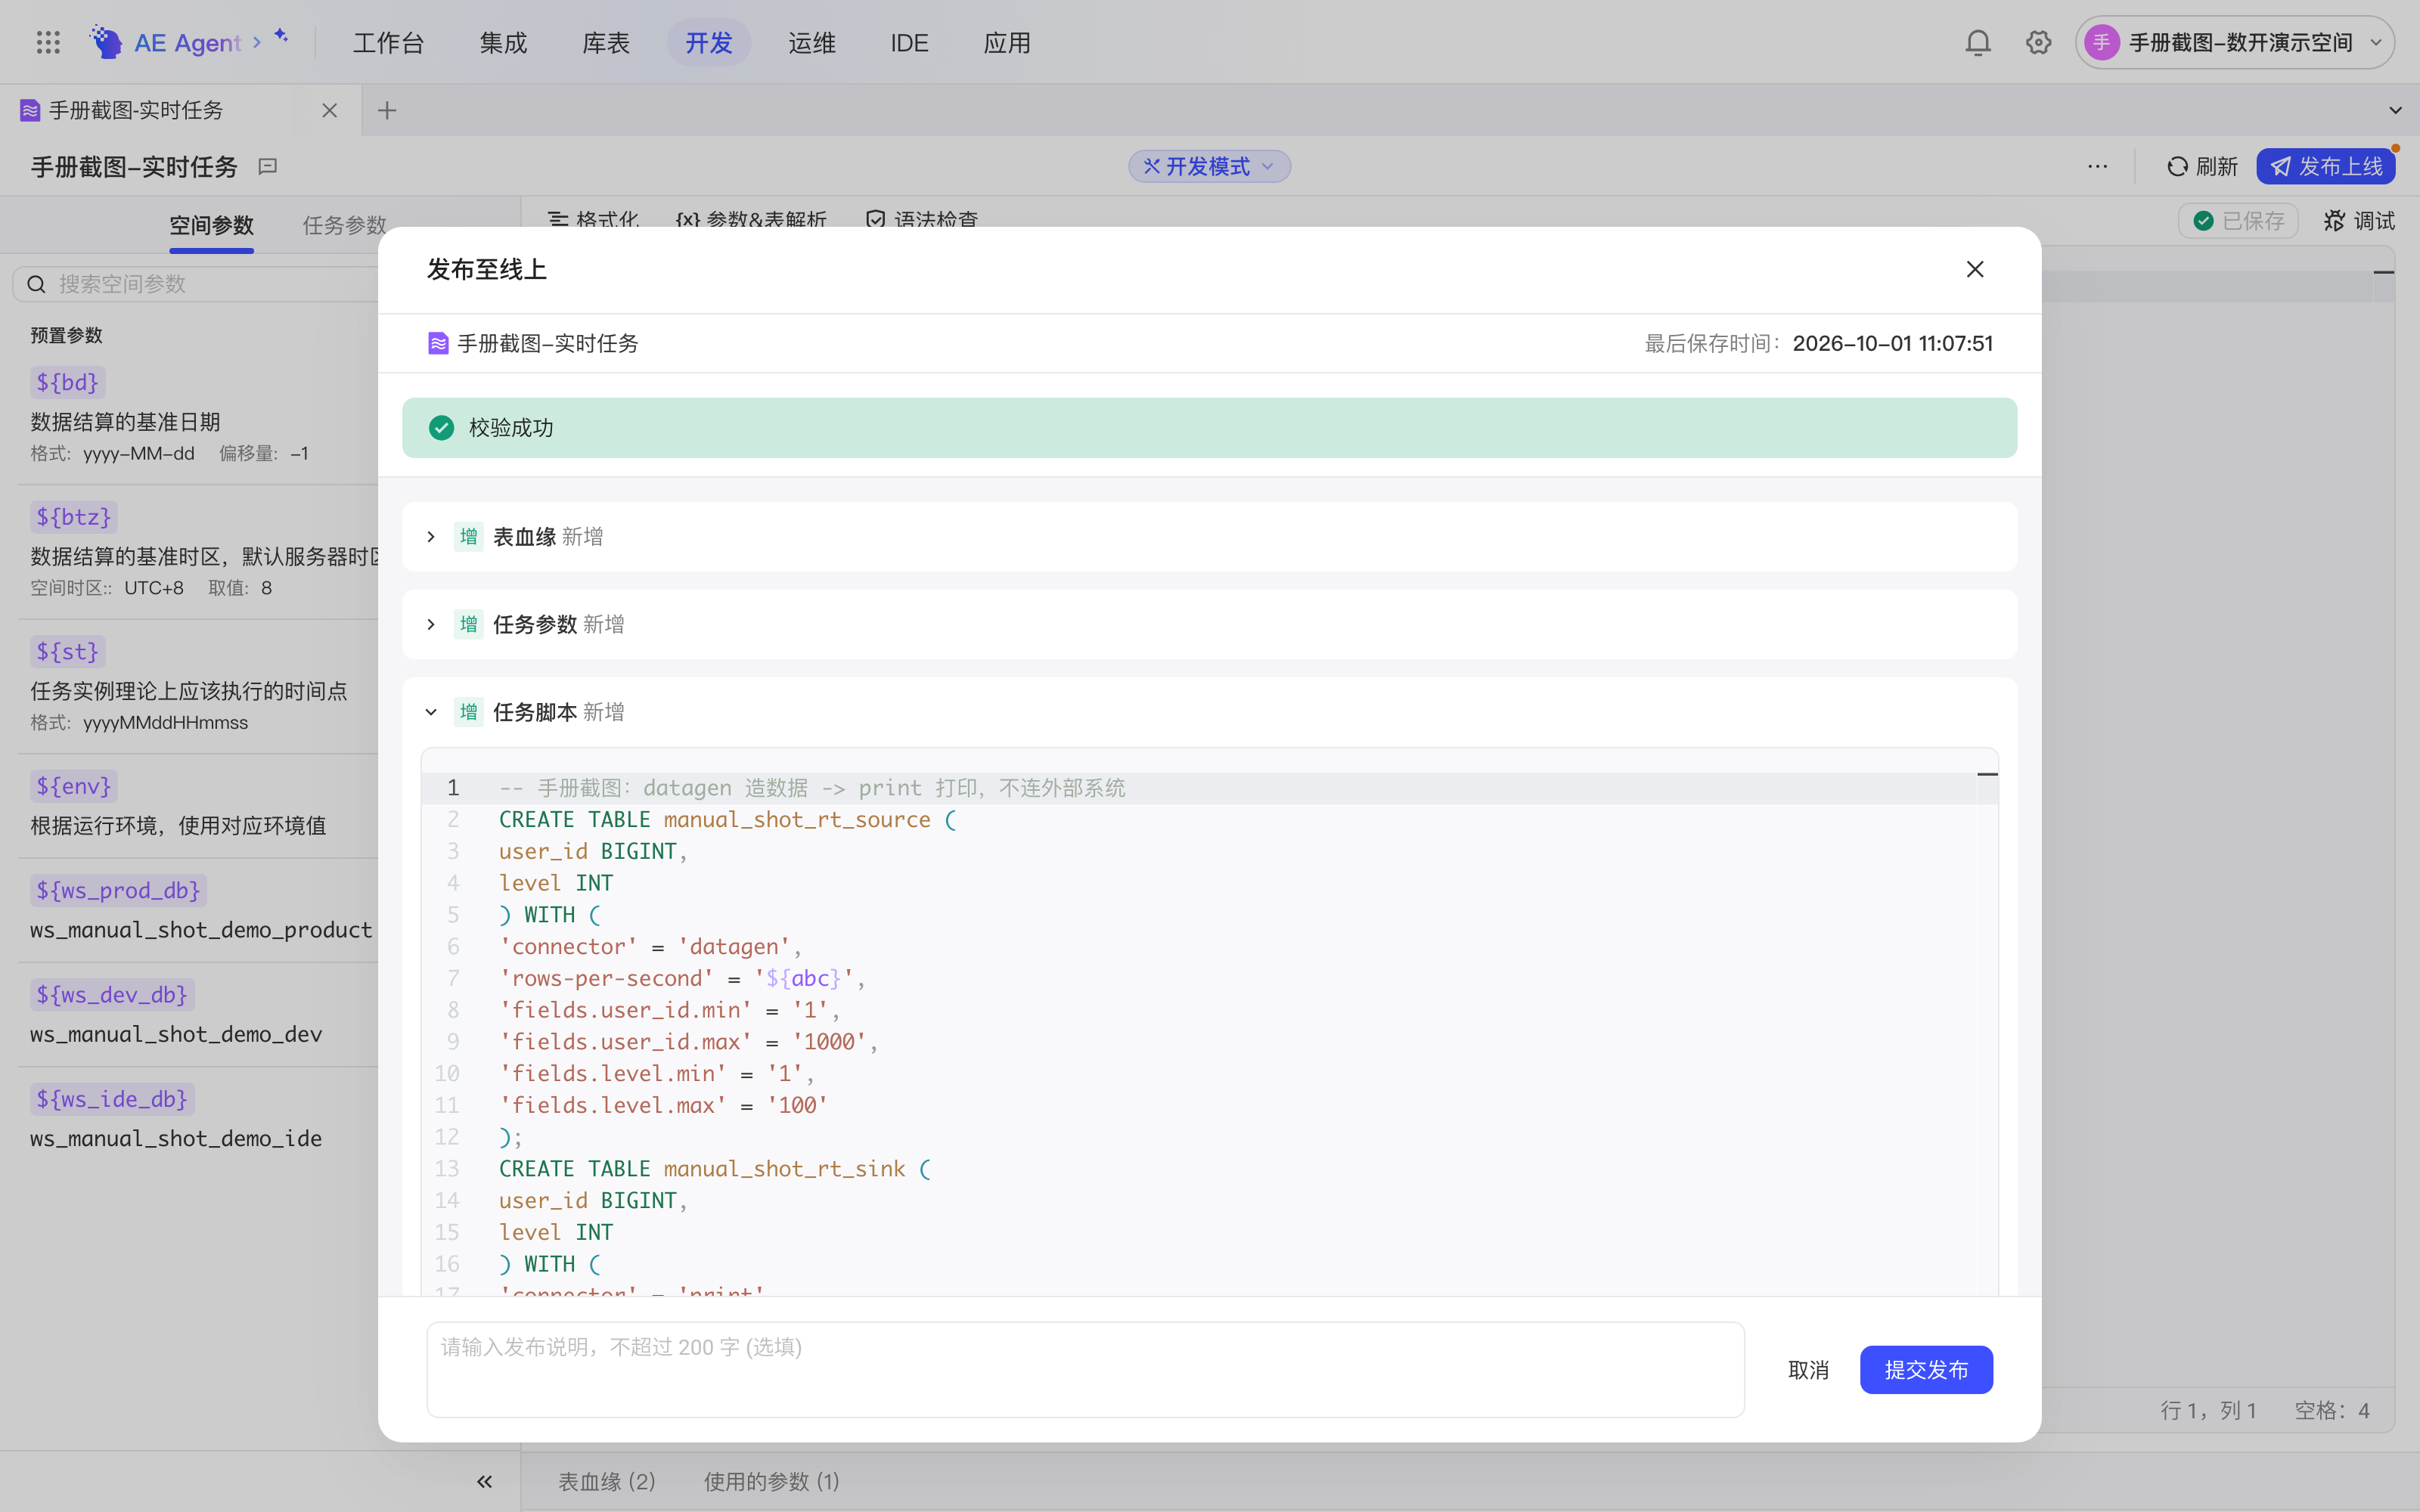Open the 开发模式 mode dropdown

tap(1209, 166)
